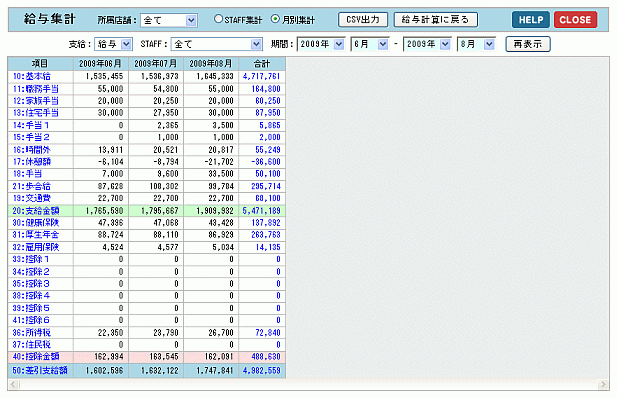Click the HELP button
The height and width of the screenshot is (398, 617).
(531, 20)
